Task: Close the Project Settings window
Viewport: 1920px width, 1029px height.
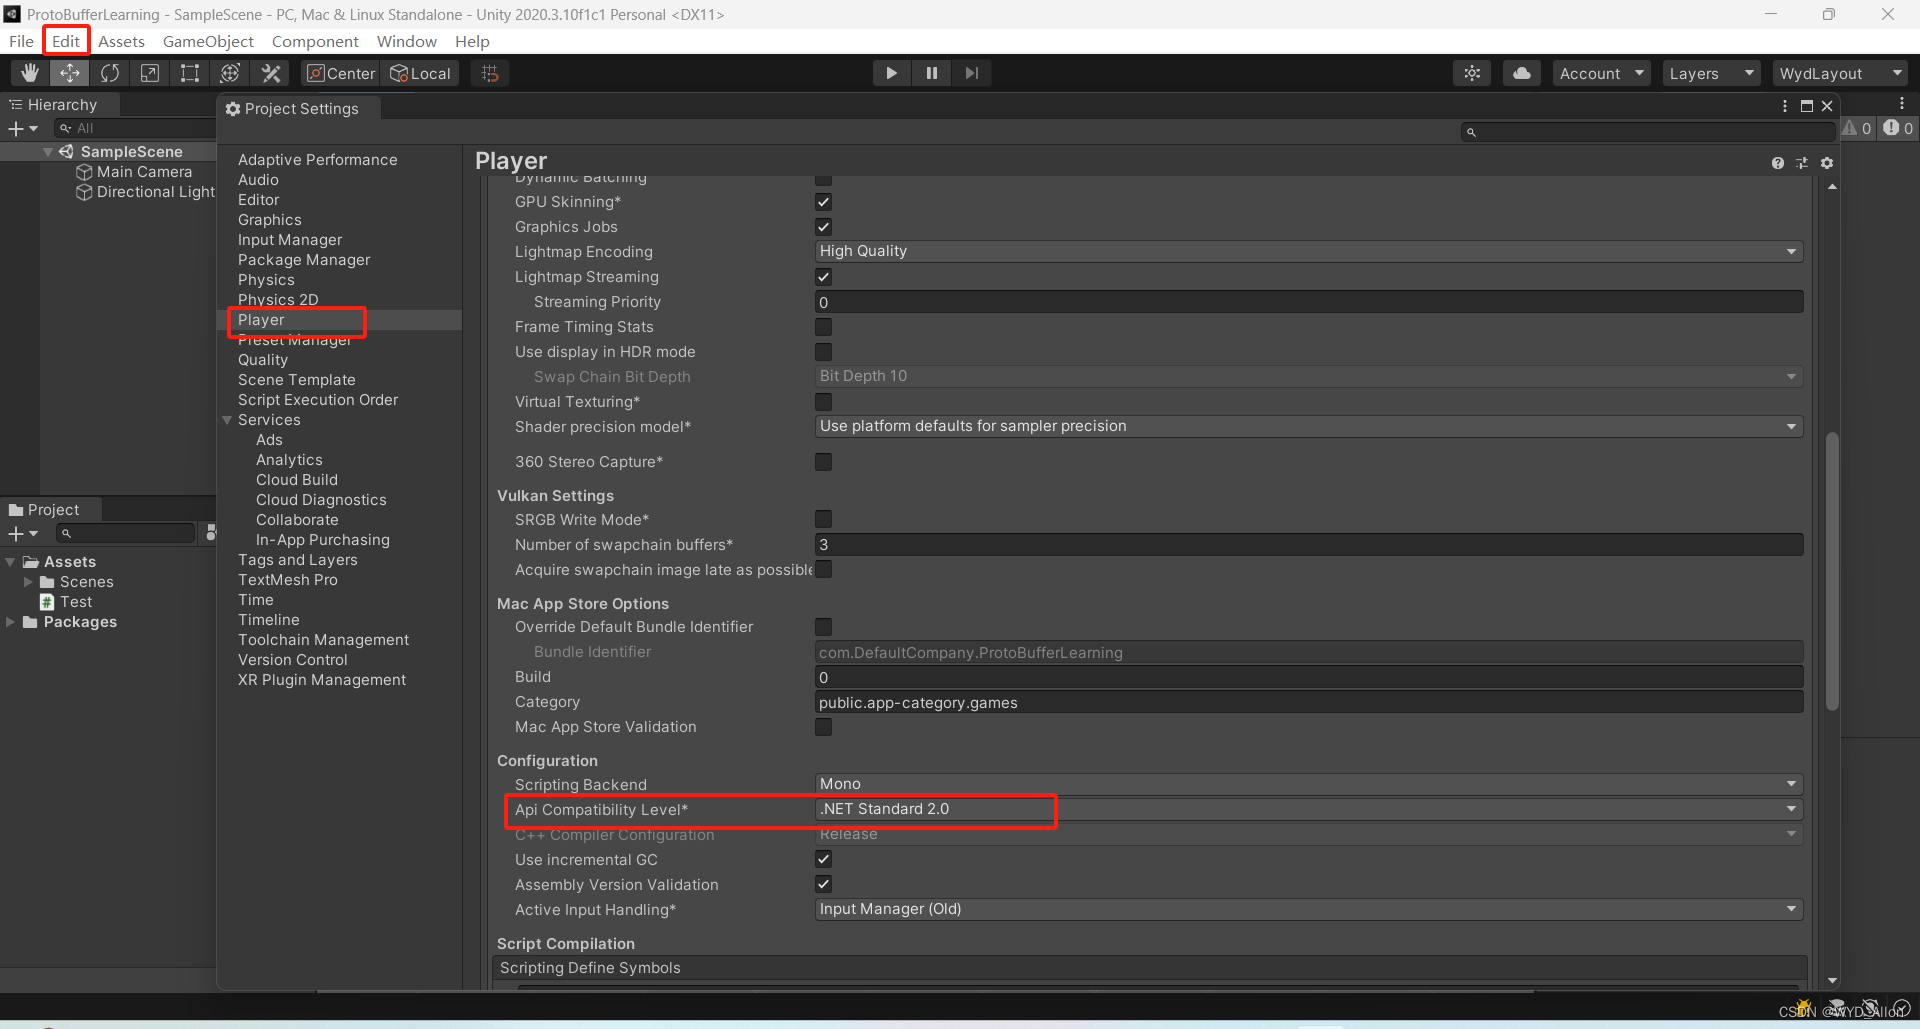Action: [1827, 106]
